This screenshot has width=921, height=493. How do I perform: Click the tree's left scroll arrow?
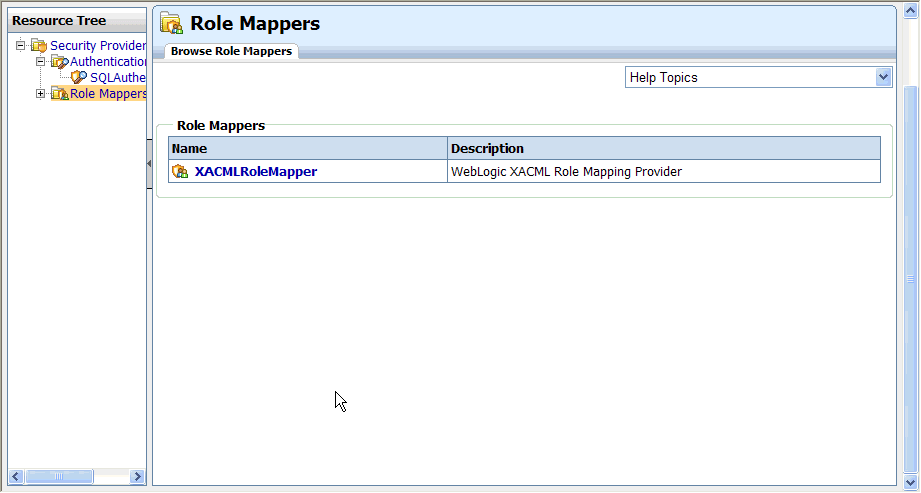pyautogui.click(x=16, y=476)
